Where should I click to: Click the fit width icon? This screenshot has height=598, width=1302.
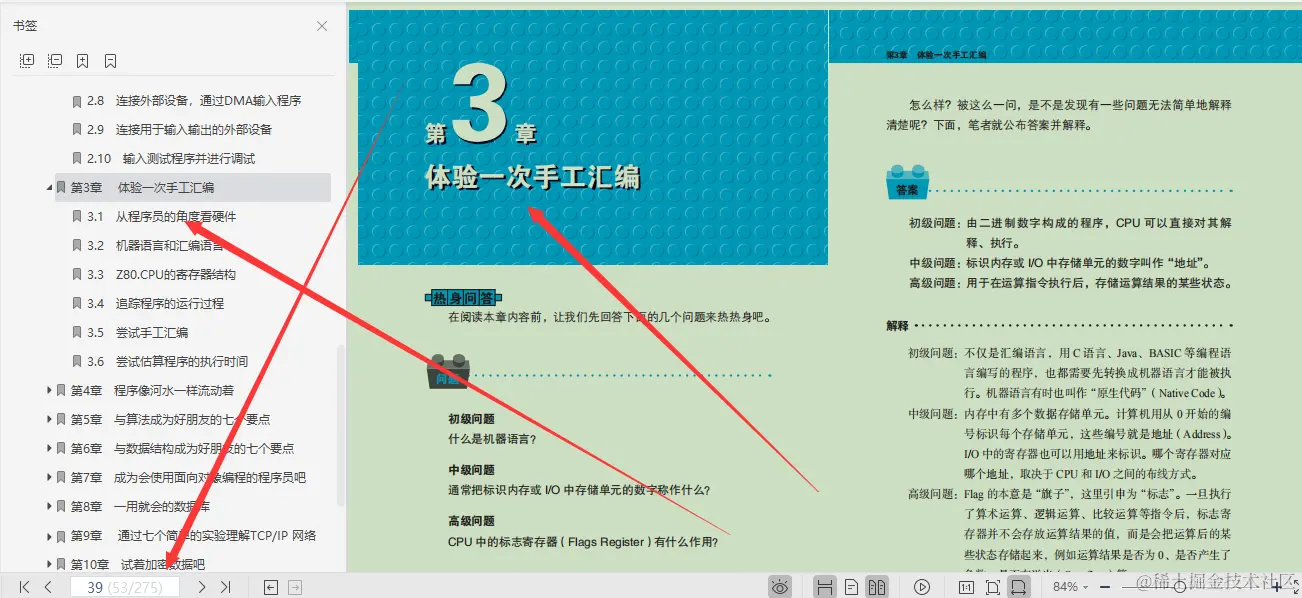pos(1019,586)
